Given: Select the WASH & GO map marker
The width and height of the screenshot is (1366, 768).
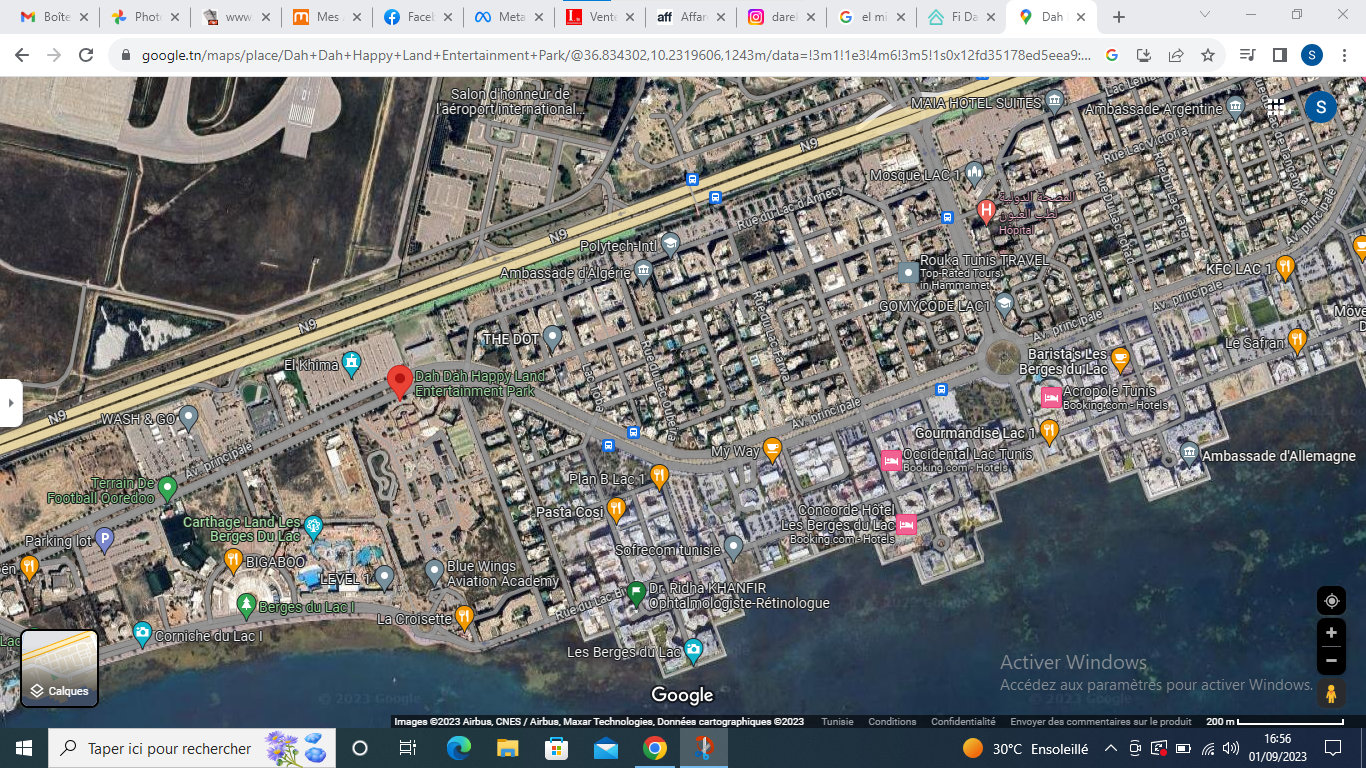Looking at the screenshot, I should pos(188,417).
